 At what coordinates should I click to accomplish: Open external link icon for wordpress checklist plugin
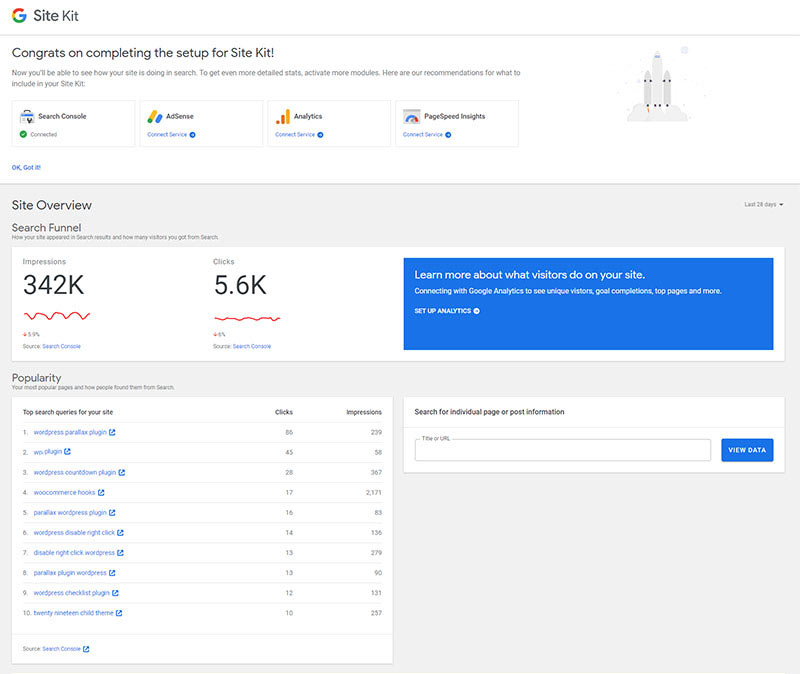[x=115, y=593]
